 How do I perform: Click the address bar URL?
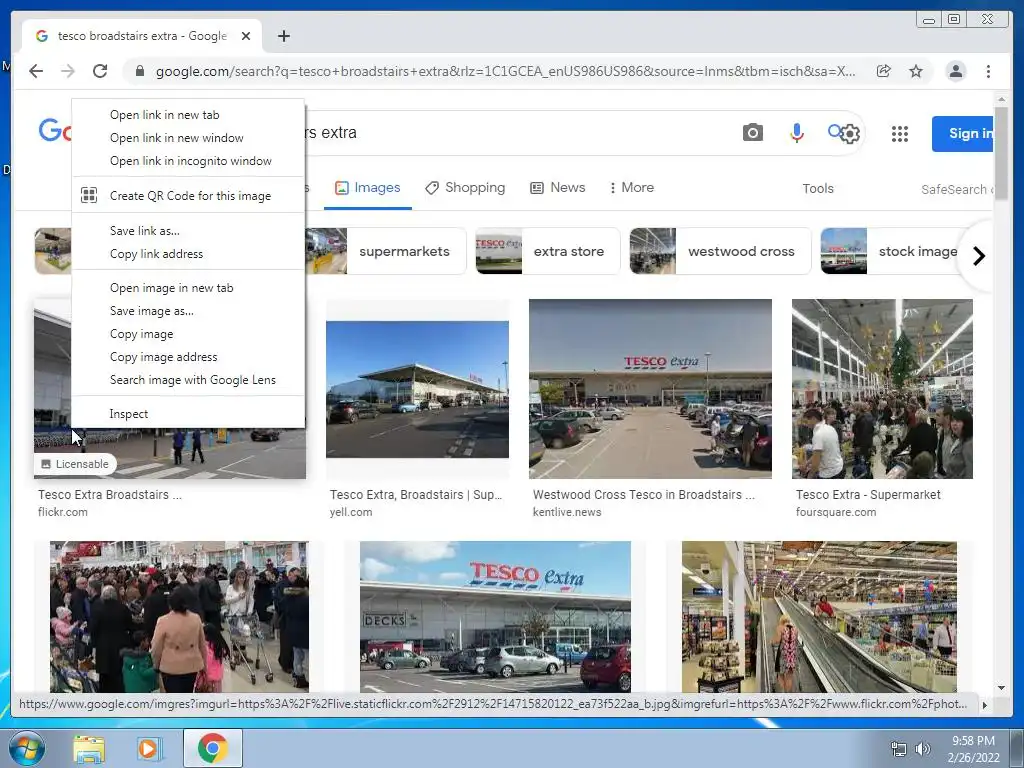coord(505,71)
